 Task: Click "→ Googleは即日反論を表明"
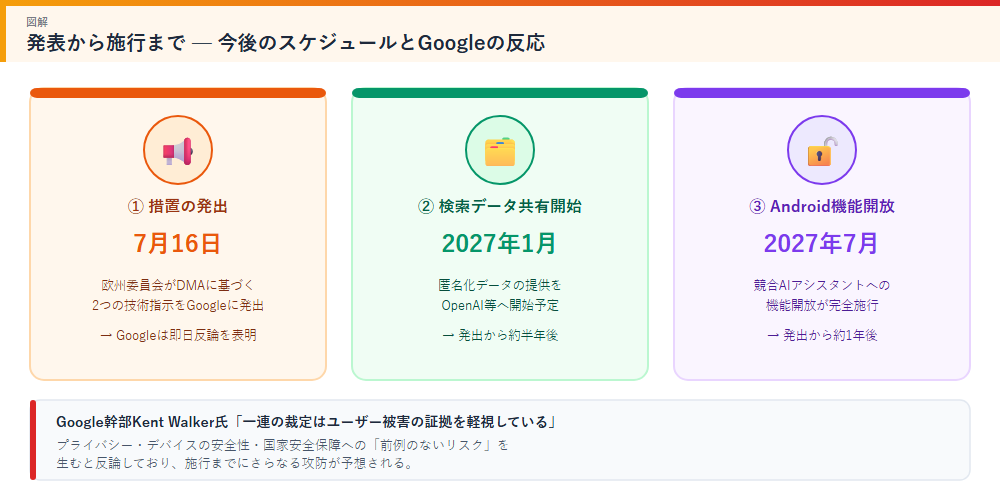[177, 335]
